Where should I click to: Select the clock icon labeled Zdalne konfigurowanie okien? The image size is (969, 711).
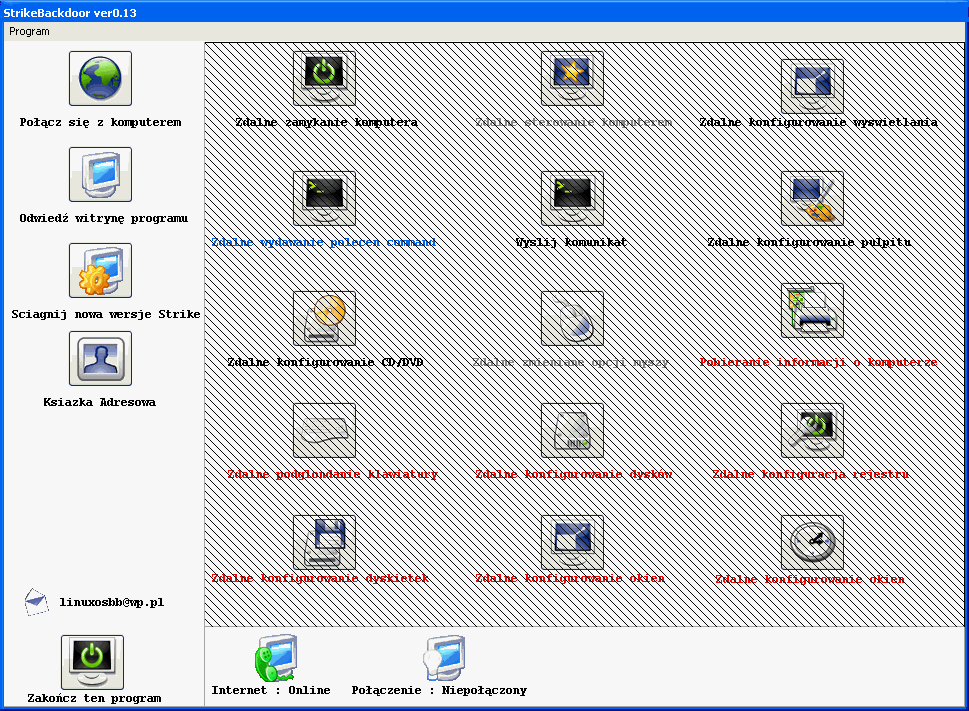[x=812, y=540]
